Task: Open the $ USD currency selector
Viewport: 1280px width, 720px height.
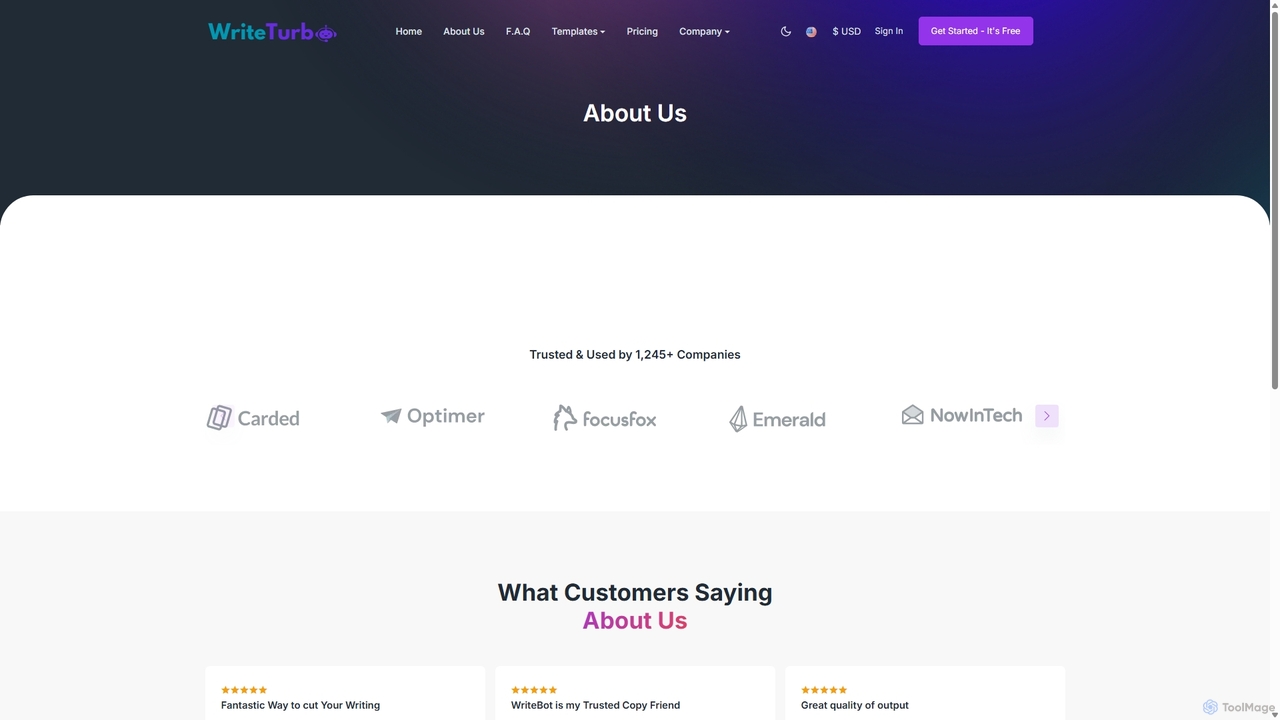Action: [x=846, y=32]
